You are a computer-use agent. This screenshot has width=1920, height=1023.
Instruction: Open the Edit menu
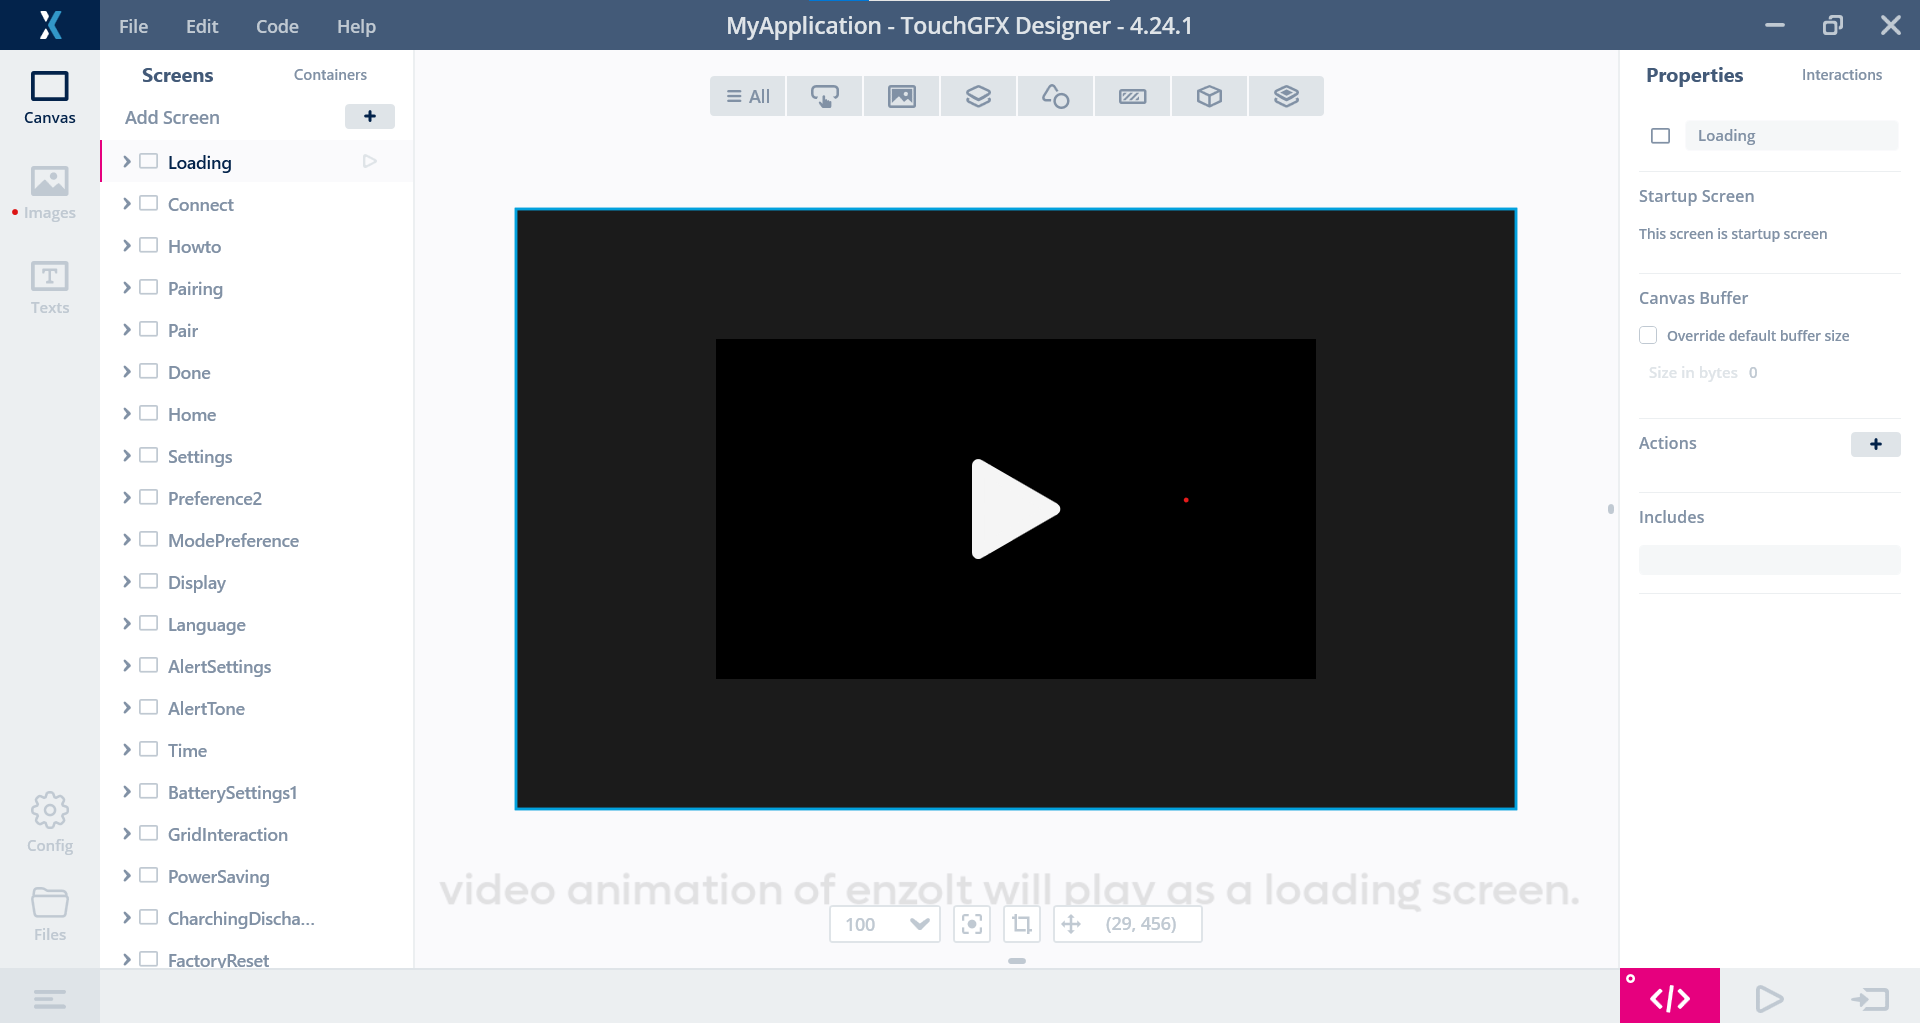click(x=201, y=26)
